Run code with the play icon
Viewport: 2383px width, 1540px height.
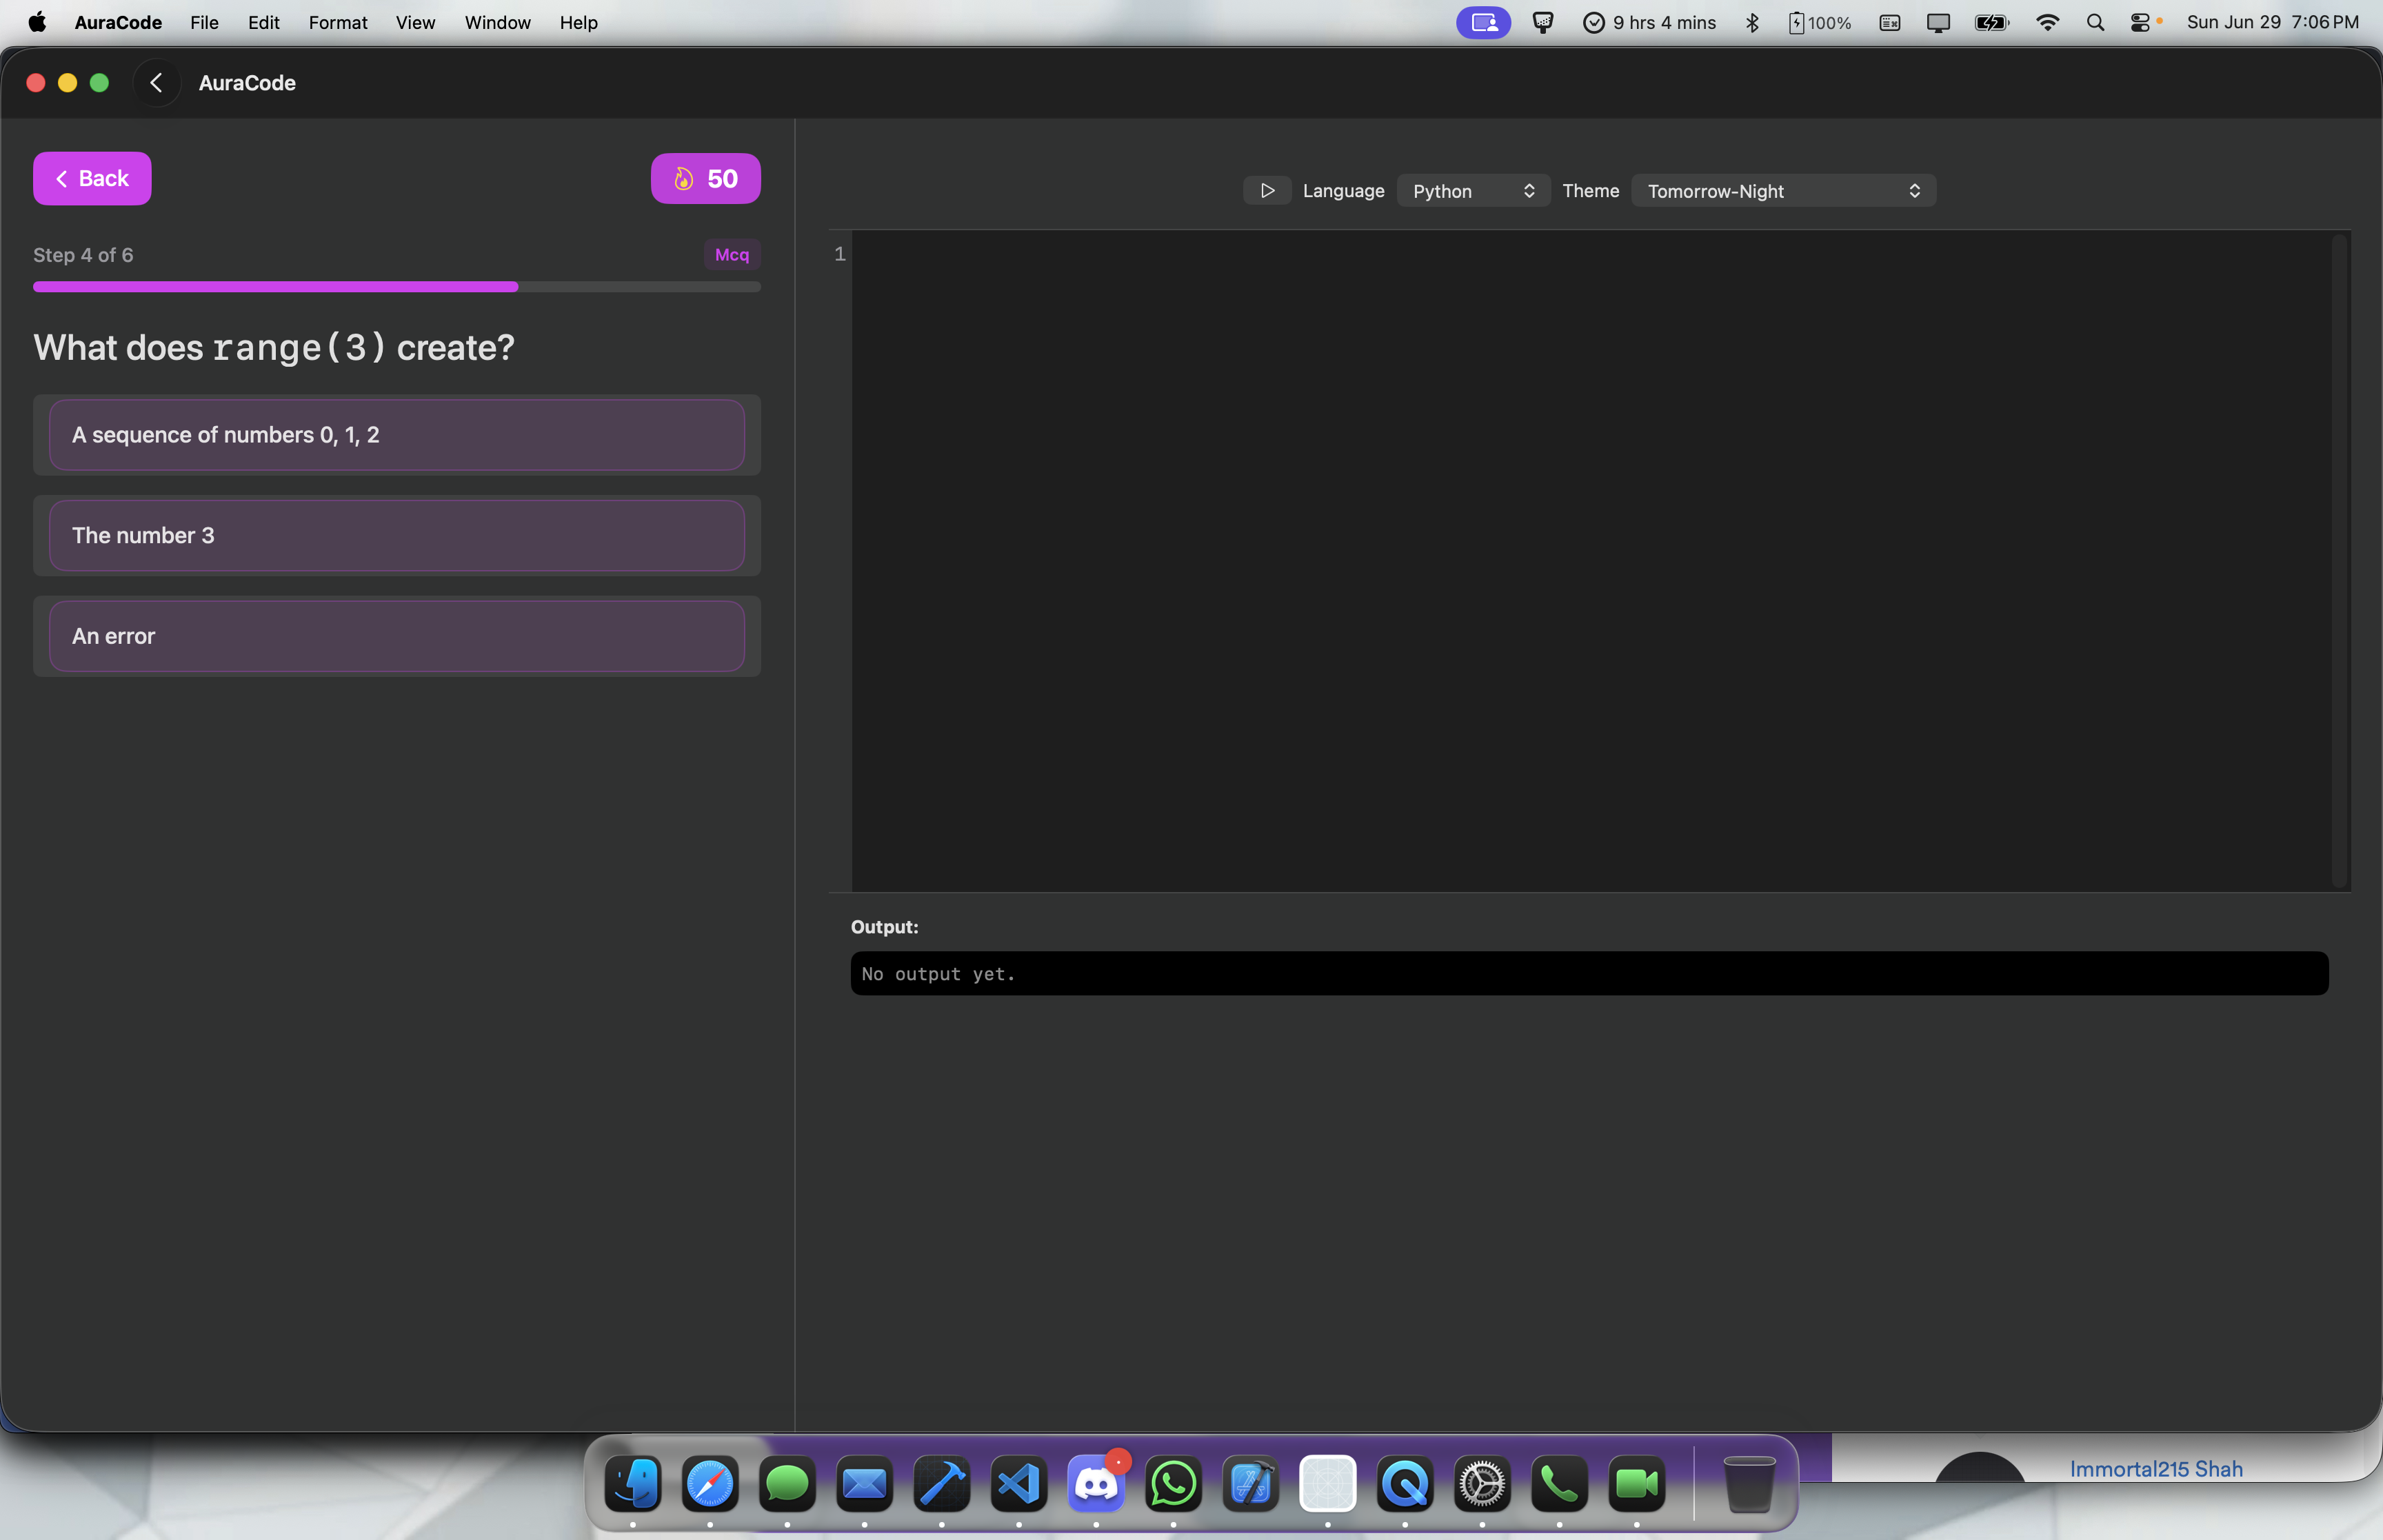[x=1267, y=190]
